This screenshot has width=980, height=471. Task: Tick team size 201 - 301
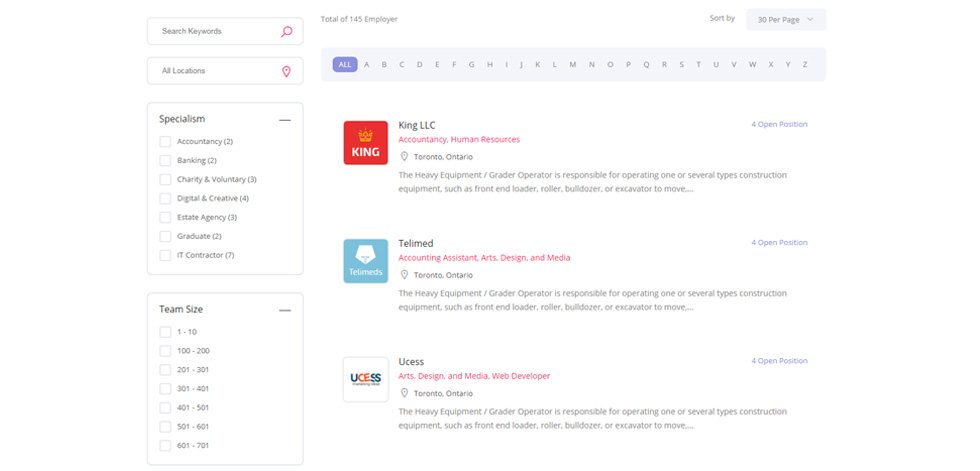(x=165, y=370)
